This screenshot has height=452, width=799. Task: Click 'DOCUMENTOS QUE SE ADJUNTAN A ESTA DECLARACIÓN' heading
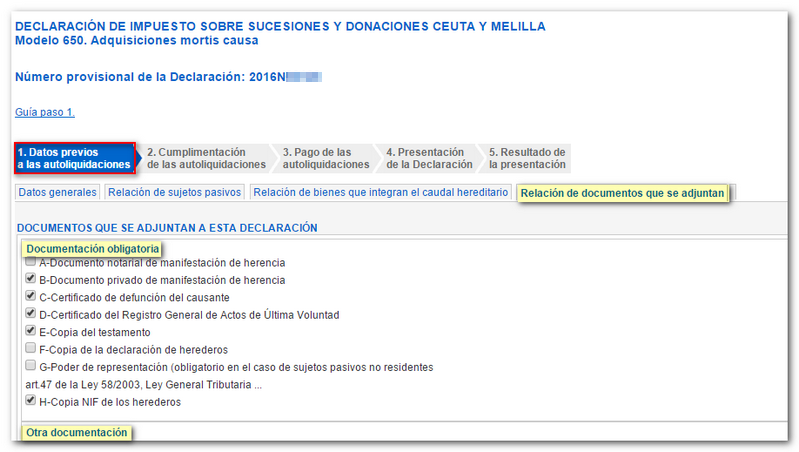click(167, 228)
